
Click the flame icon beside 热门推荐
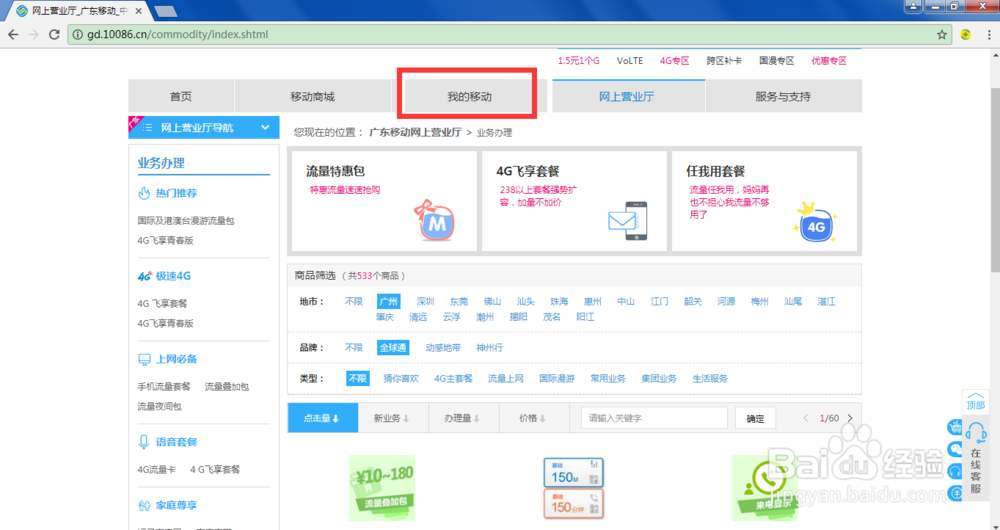tap(144, 193)
